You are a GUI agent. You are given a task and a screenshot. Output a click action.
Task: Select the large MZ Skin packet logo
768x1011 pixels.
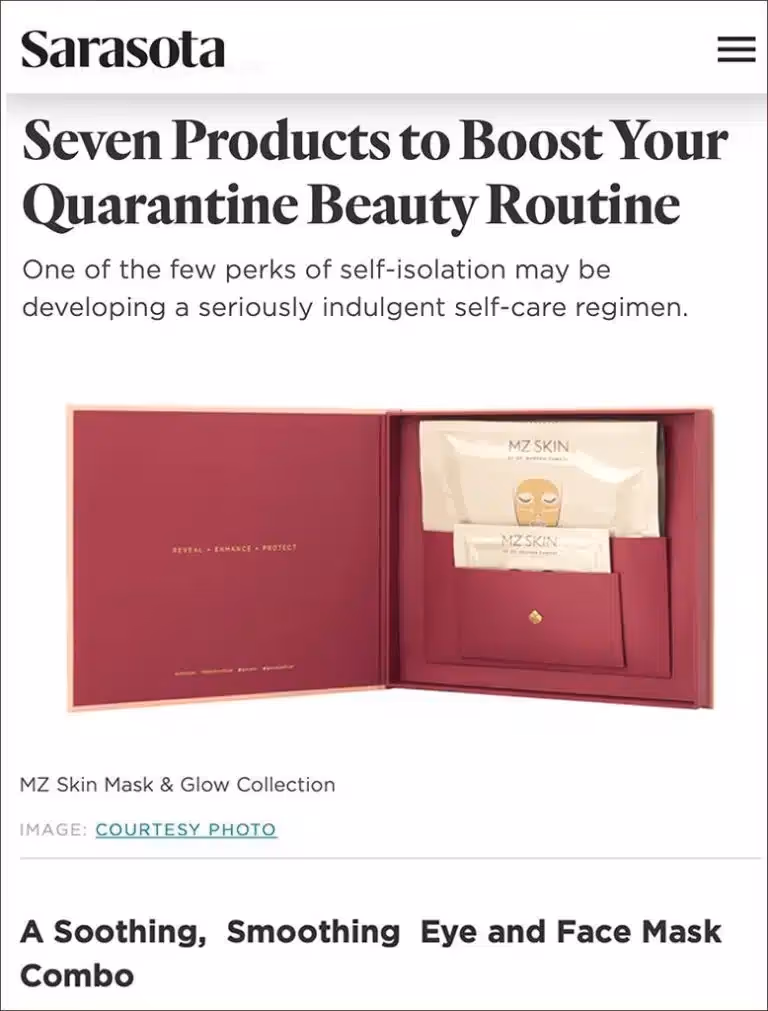coord(538,446)
